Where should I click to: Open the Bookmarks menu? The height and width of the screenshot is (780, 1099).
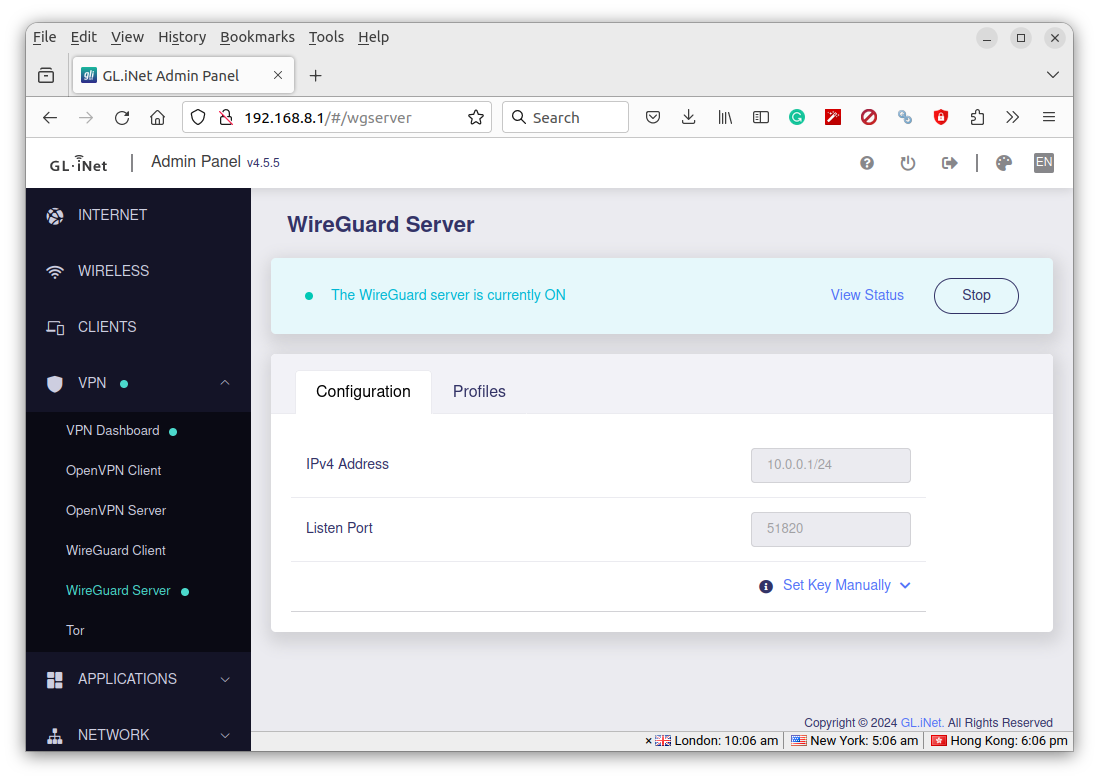tap(257, 37)
